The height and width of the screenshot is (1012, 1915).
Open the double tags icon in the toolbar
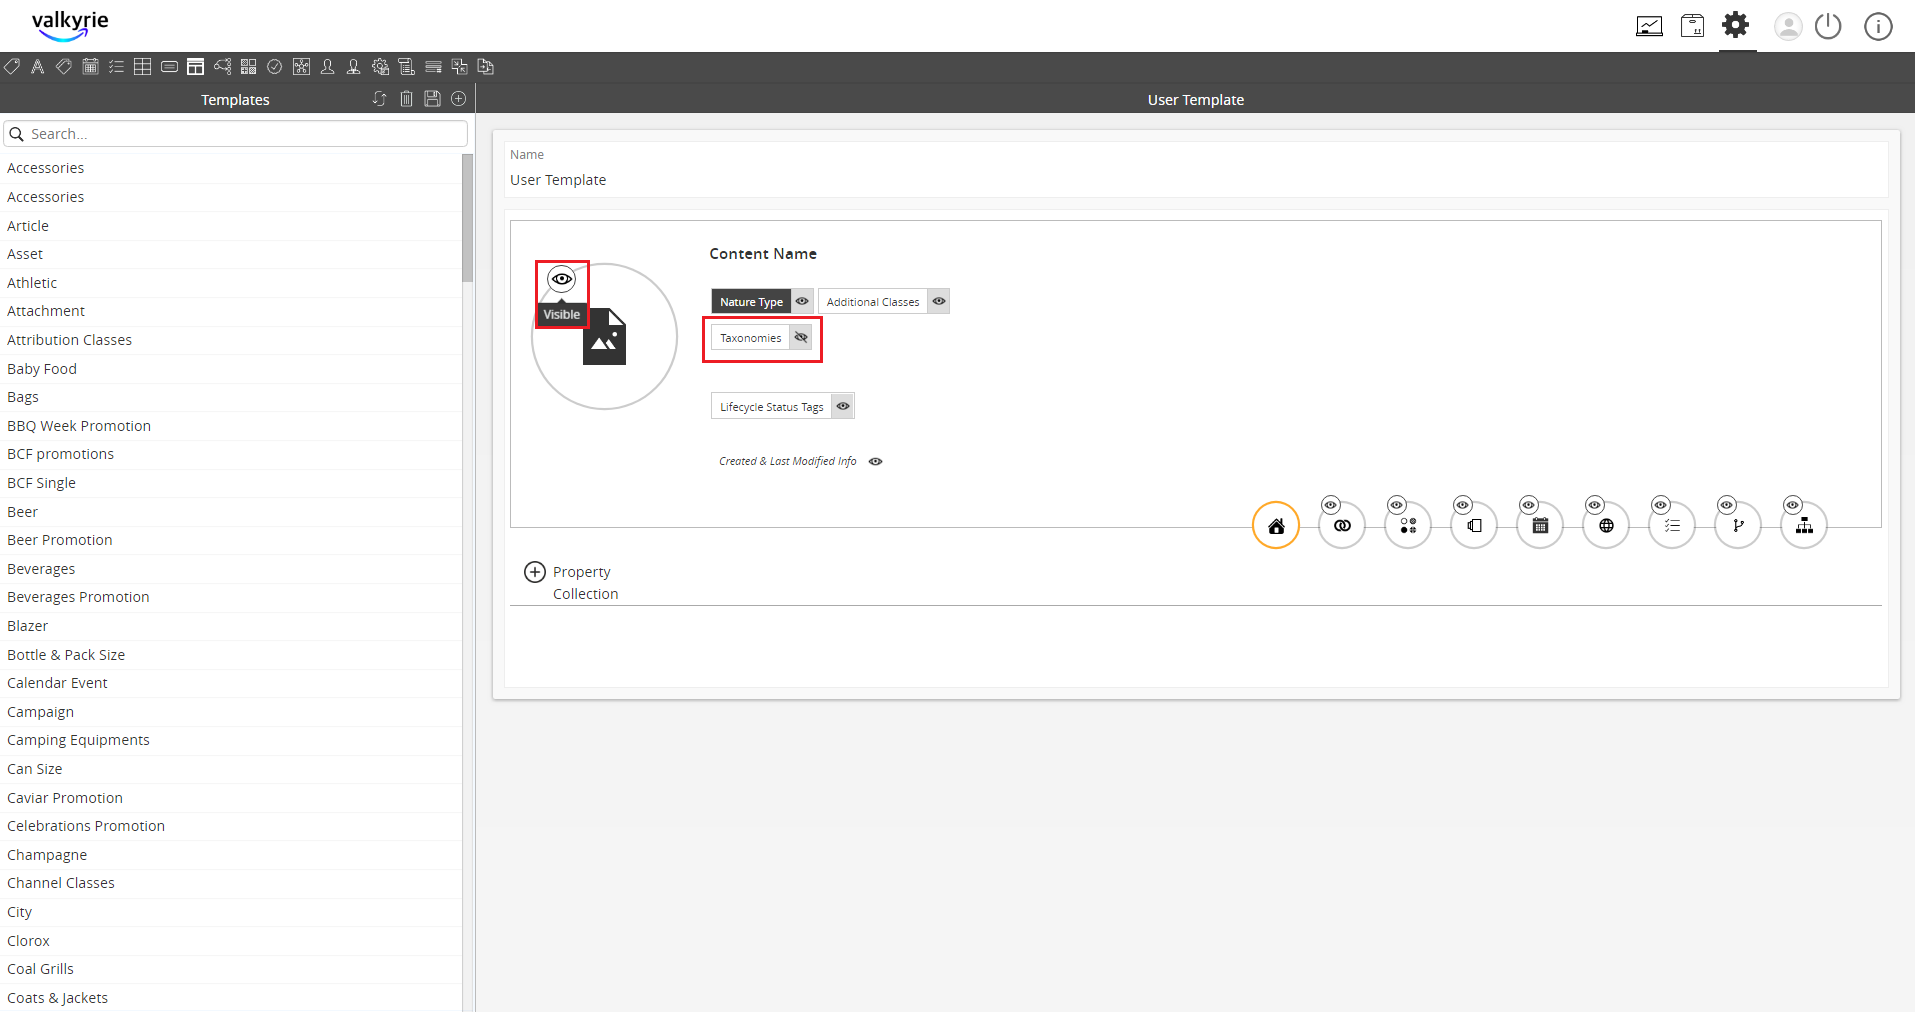[x=64, y=67]
